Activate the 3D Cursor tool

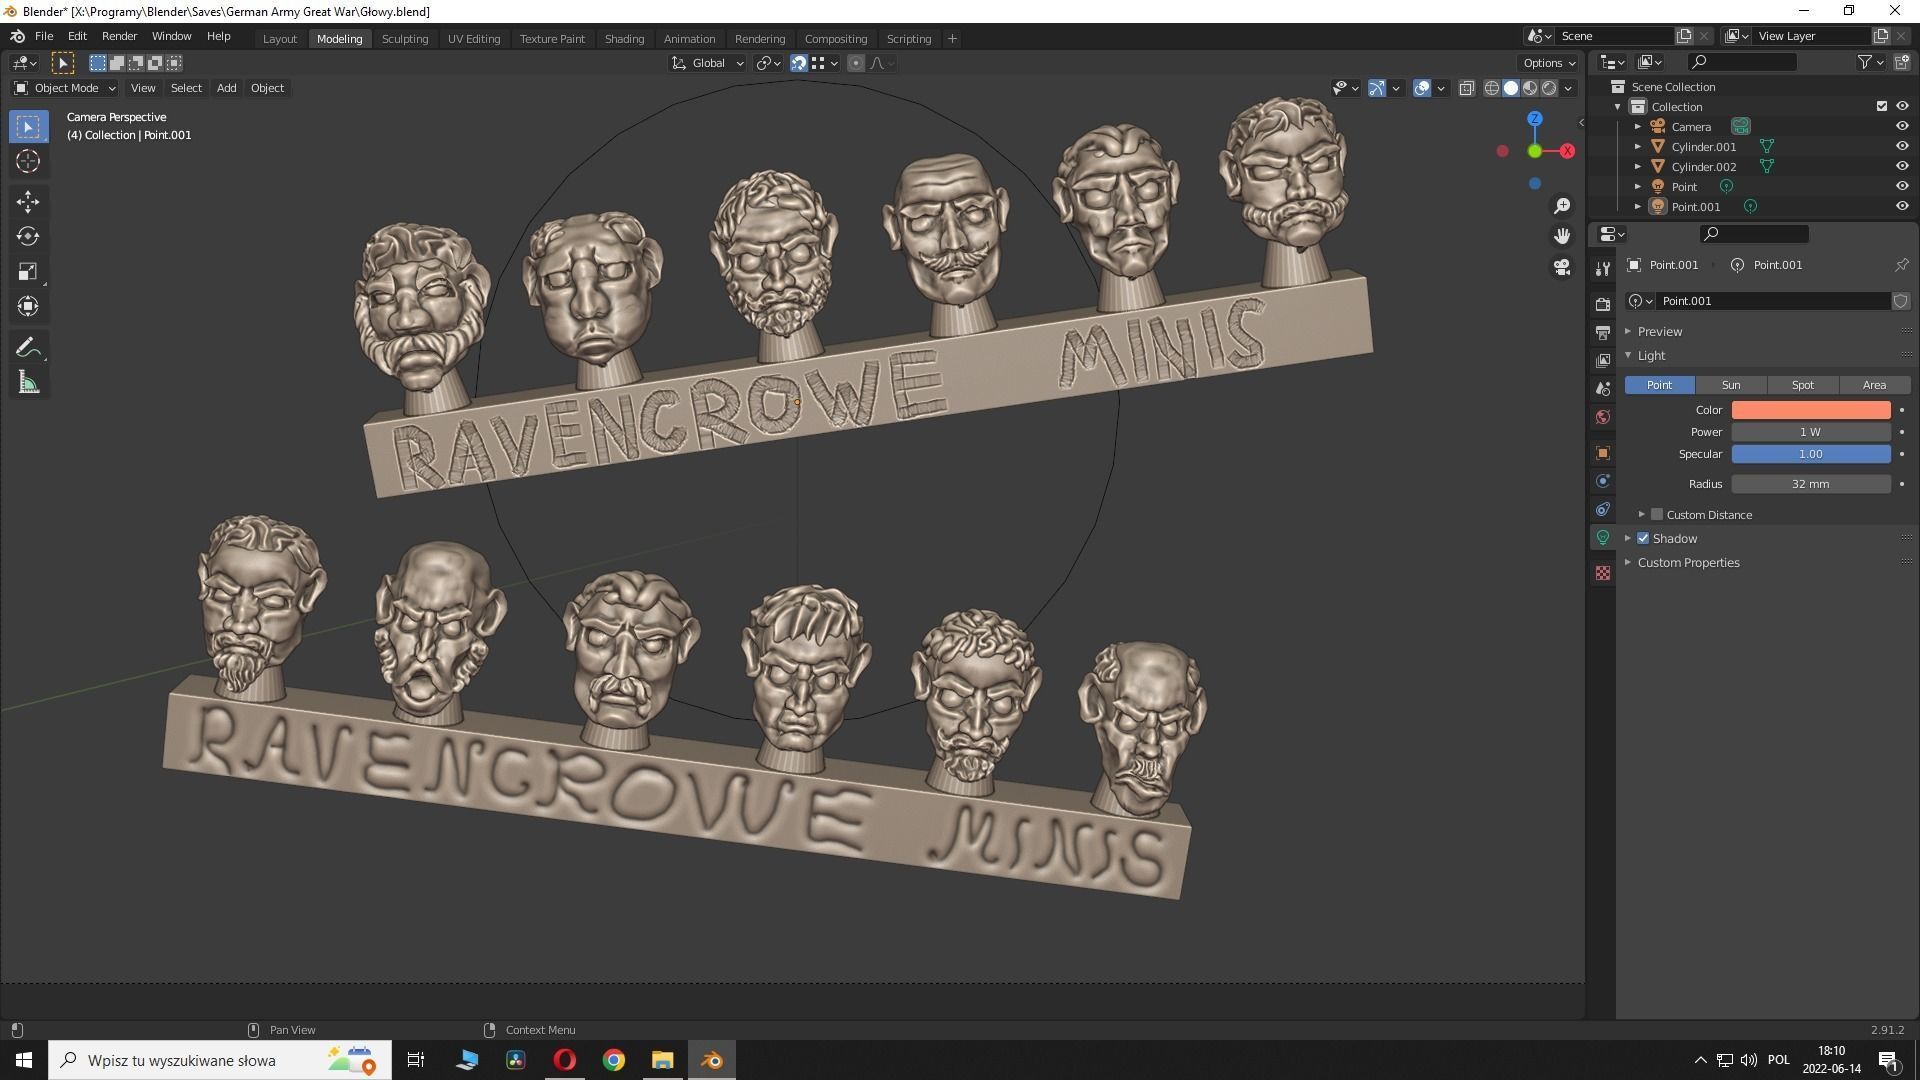(x=28, y=161)
